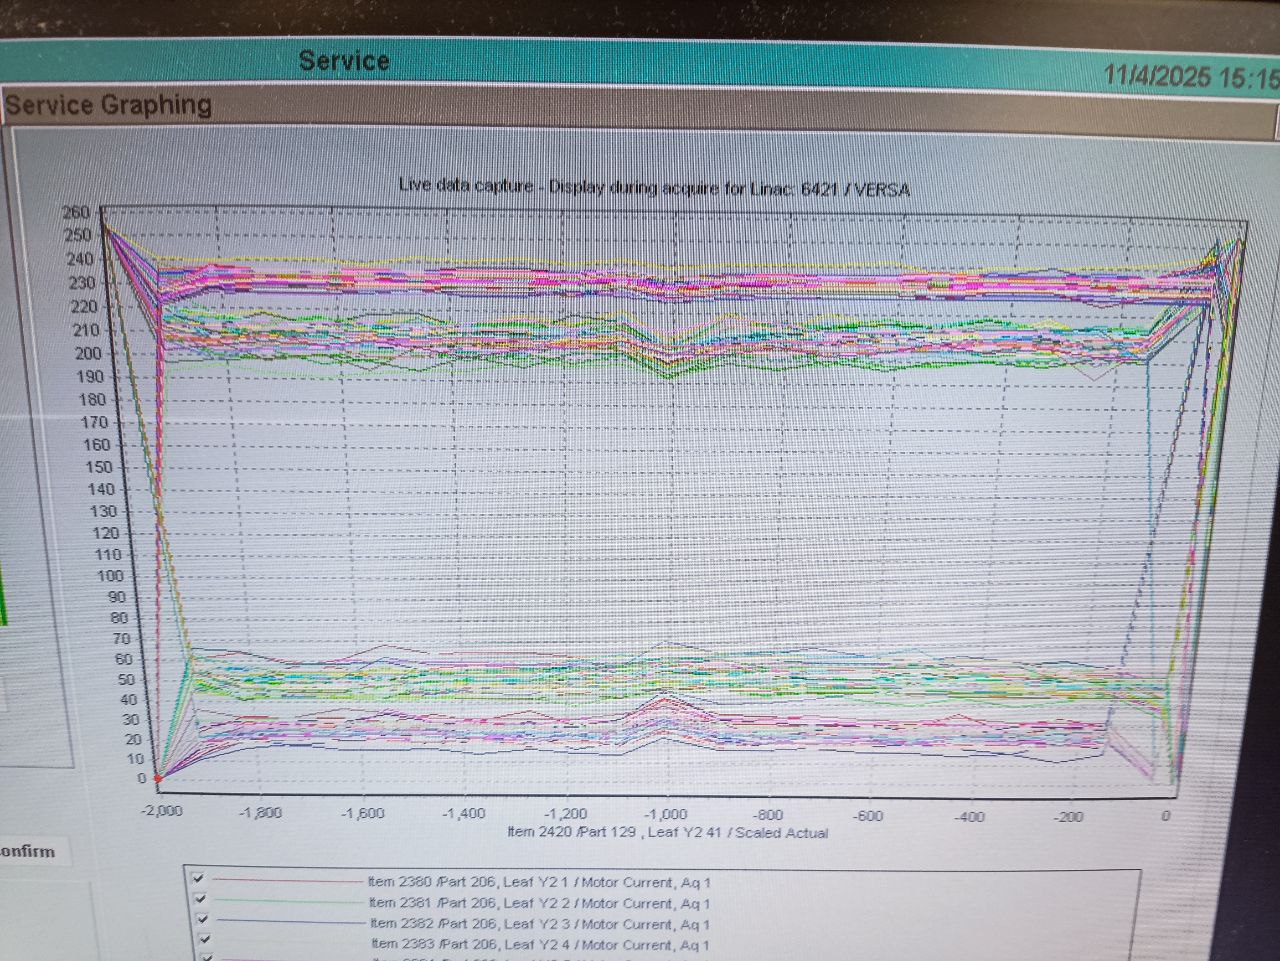Untick the Item 2383 Leaf Y2 4 checkbox

(x=204, y=939)
